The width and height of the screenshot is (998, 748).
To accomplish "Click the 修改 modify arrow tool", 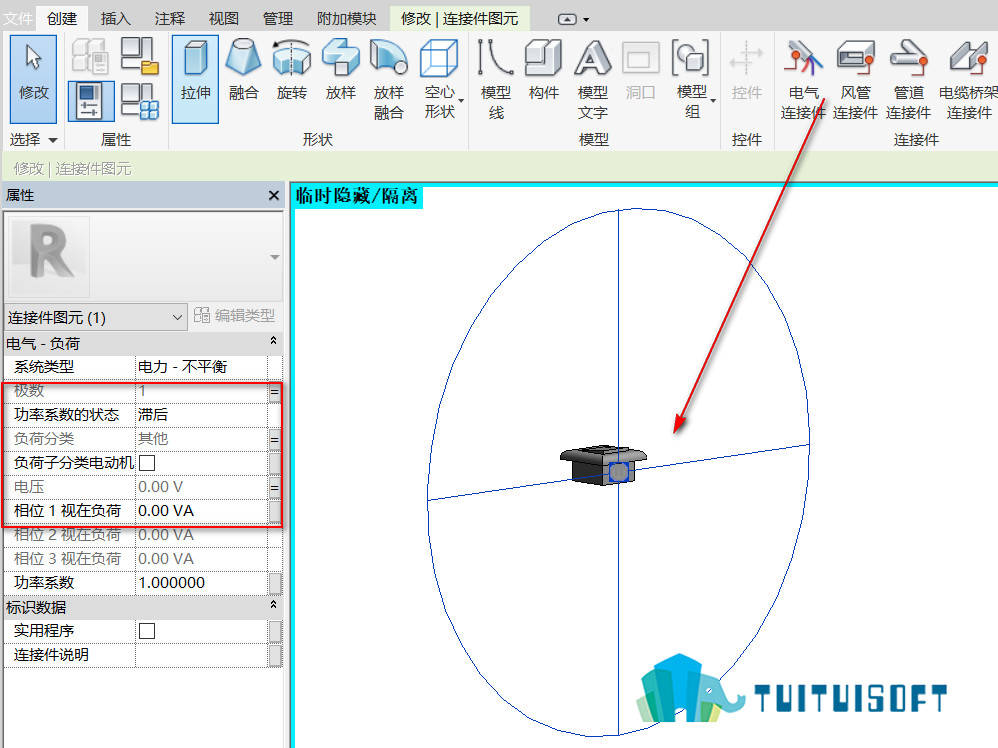I will coord(33,78).
